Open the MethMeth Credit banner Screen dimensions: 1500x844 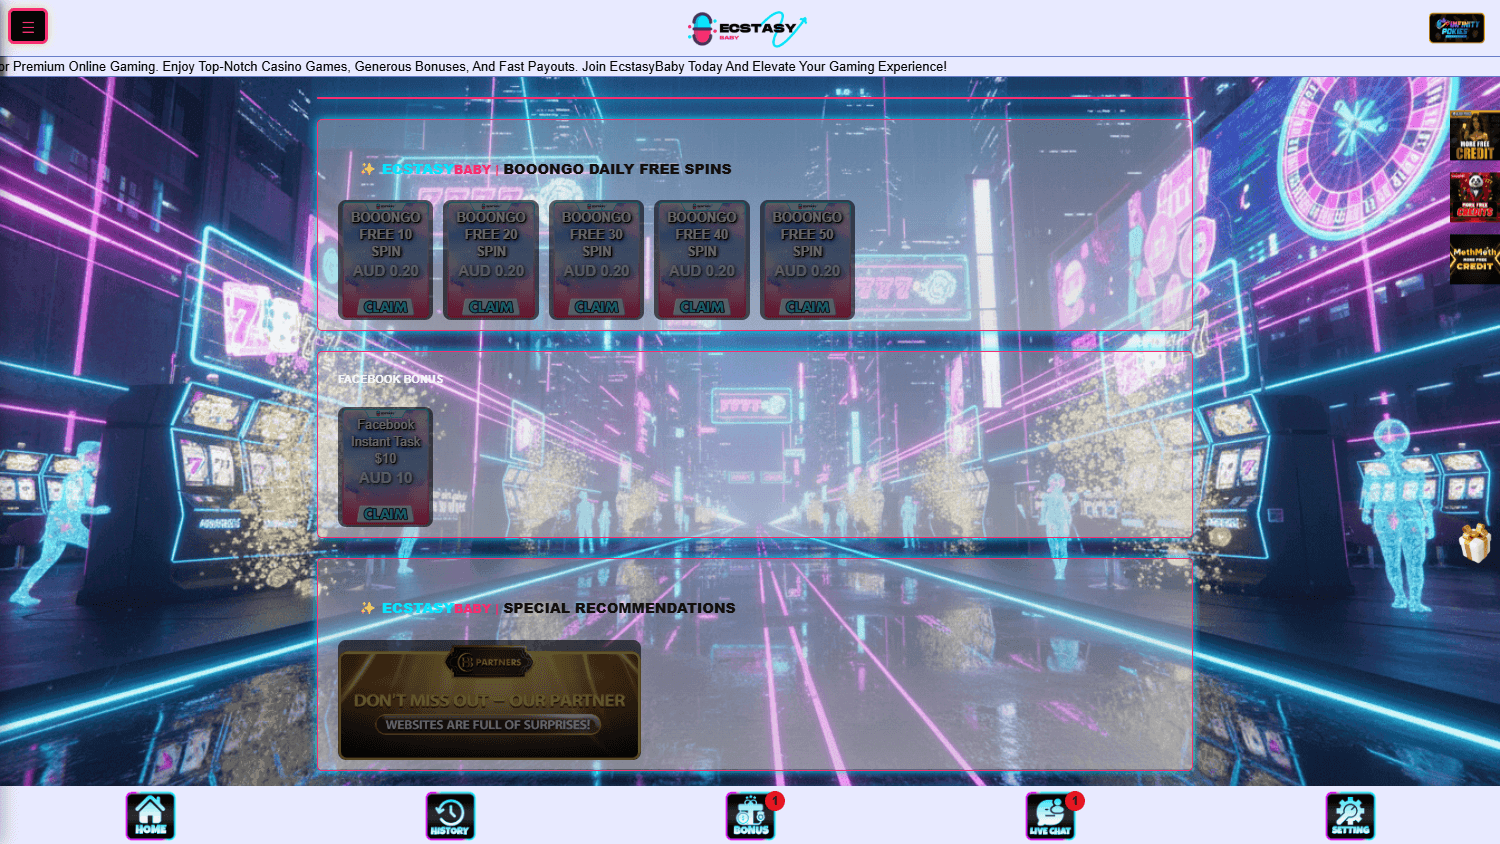1474,259
